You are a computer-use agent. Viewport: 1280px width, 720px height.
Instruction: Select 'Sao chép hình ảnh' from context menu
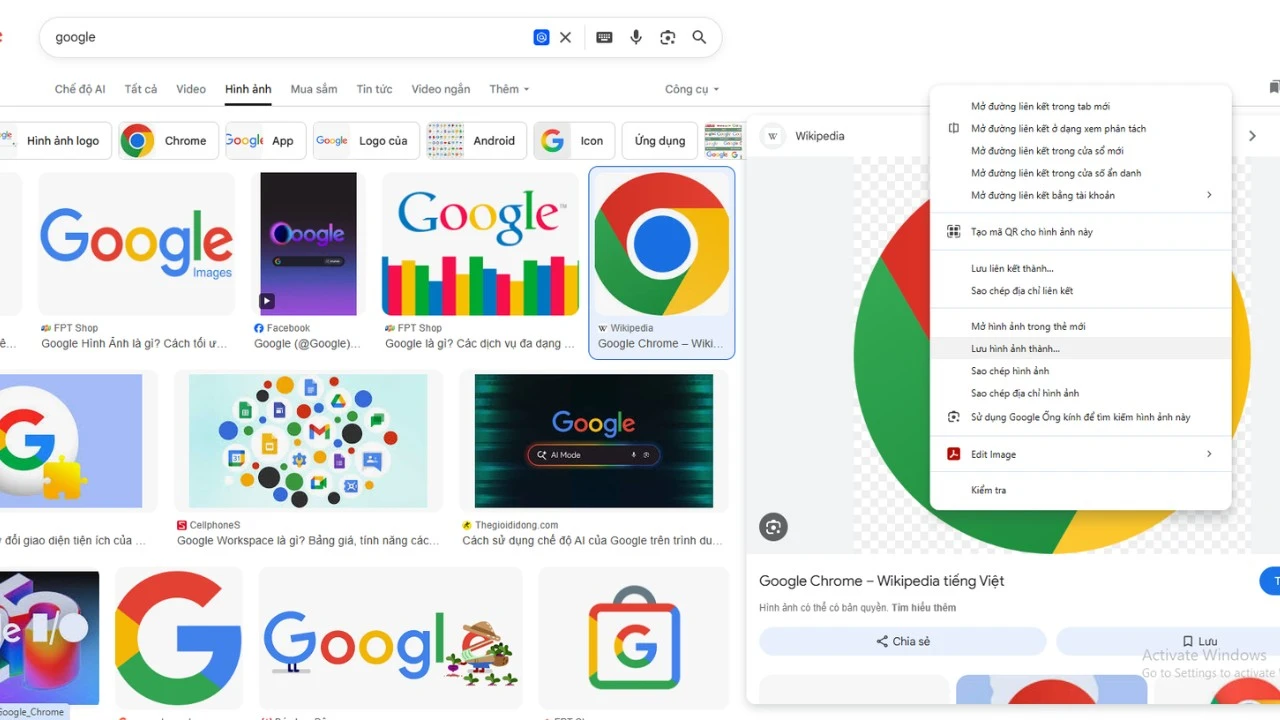[x=1010, y=370]
